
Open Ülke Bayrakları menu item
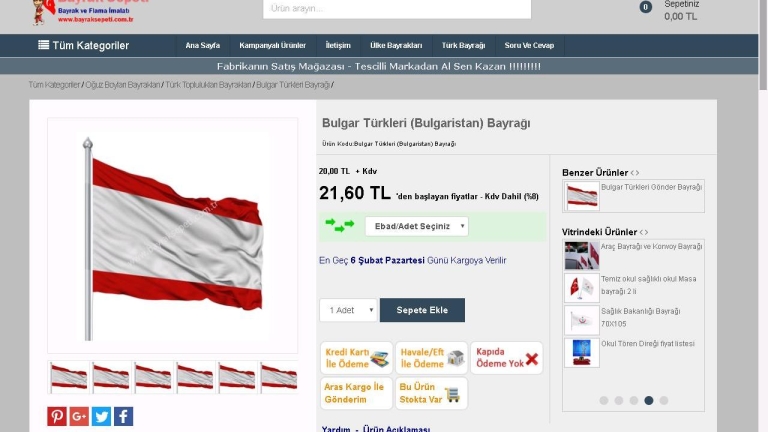[396, 46]
